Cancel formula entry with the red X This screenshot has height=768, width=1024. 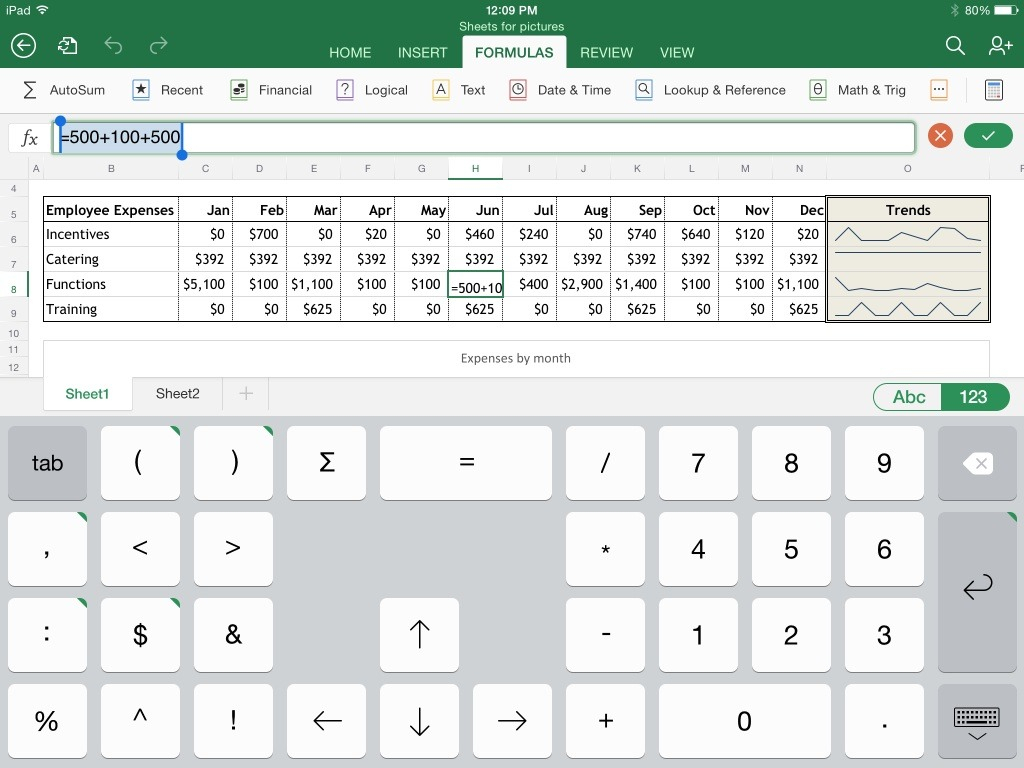(x=939, y=135)
